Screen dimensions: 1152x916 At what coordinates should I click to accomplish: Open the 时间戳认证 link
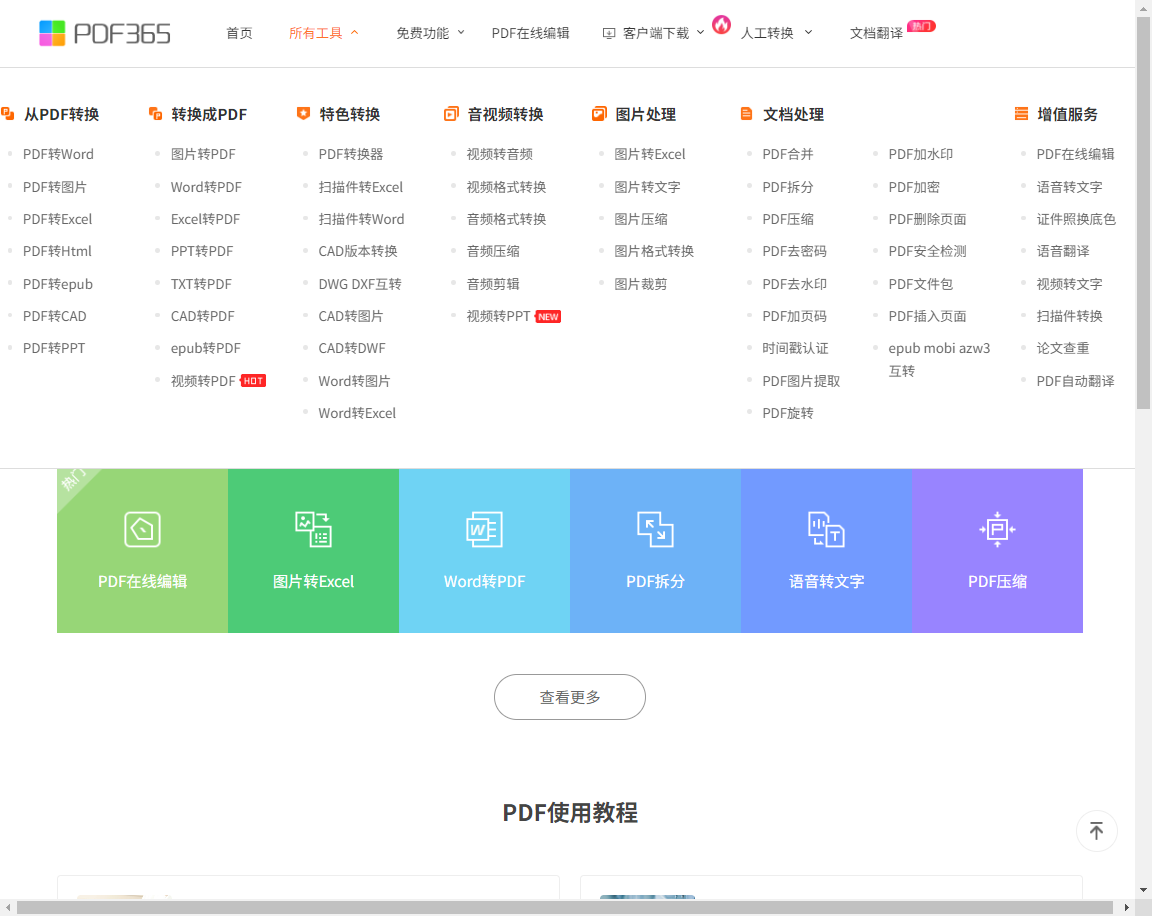796,348
